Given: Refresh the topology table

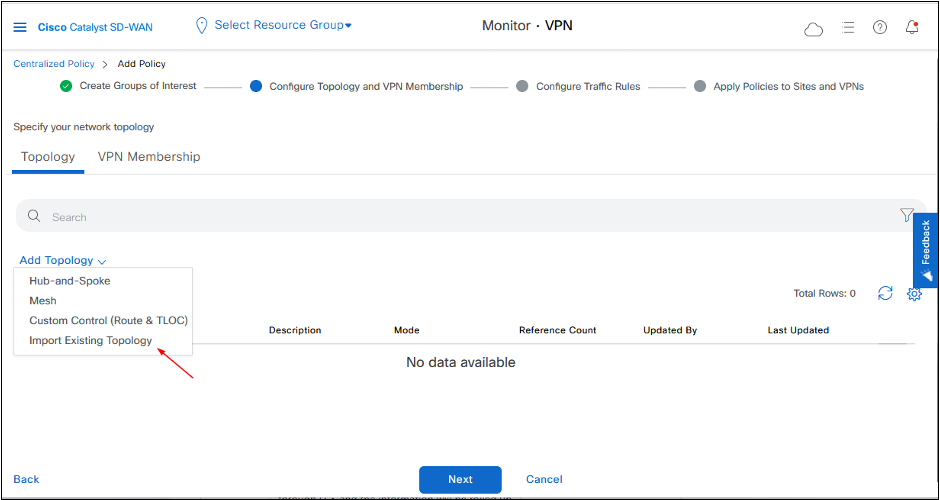Looking at the screenshot, I should [884, 293].
